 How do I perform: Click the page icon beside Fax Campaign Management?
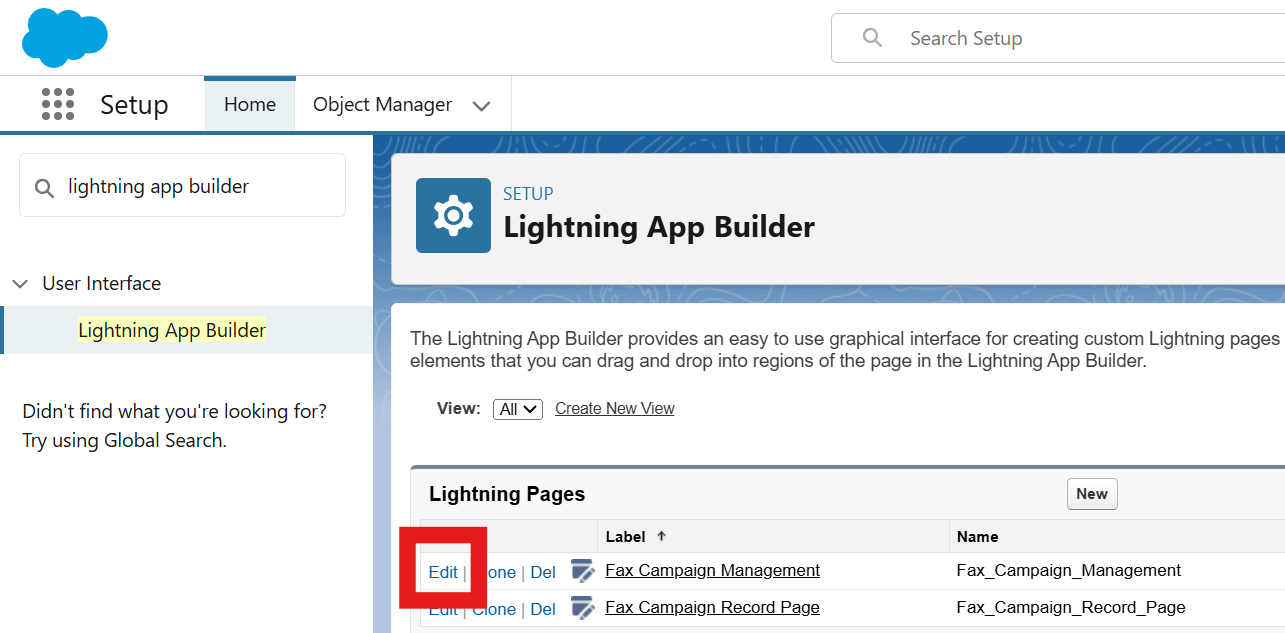click(582, 571)
